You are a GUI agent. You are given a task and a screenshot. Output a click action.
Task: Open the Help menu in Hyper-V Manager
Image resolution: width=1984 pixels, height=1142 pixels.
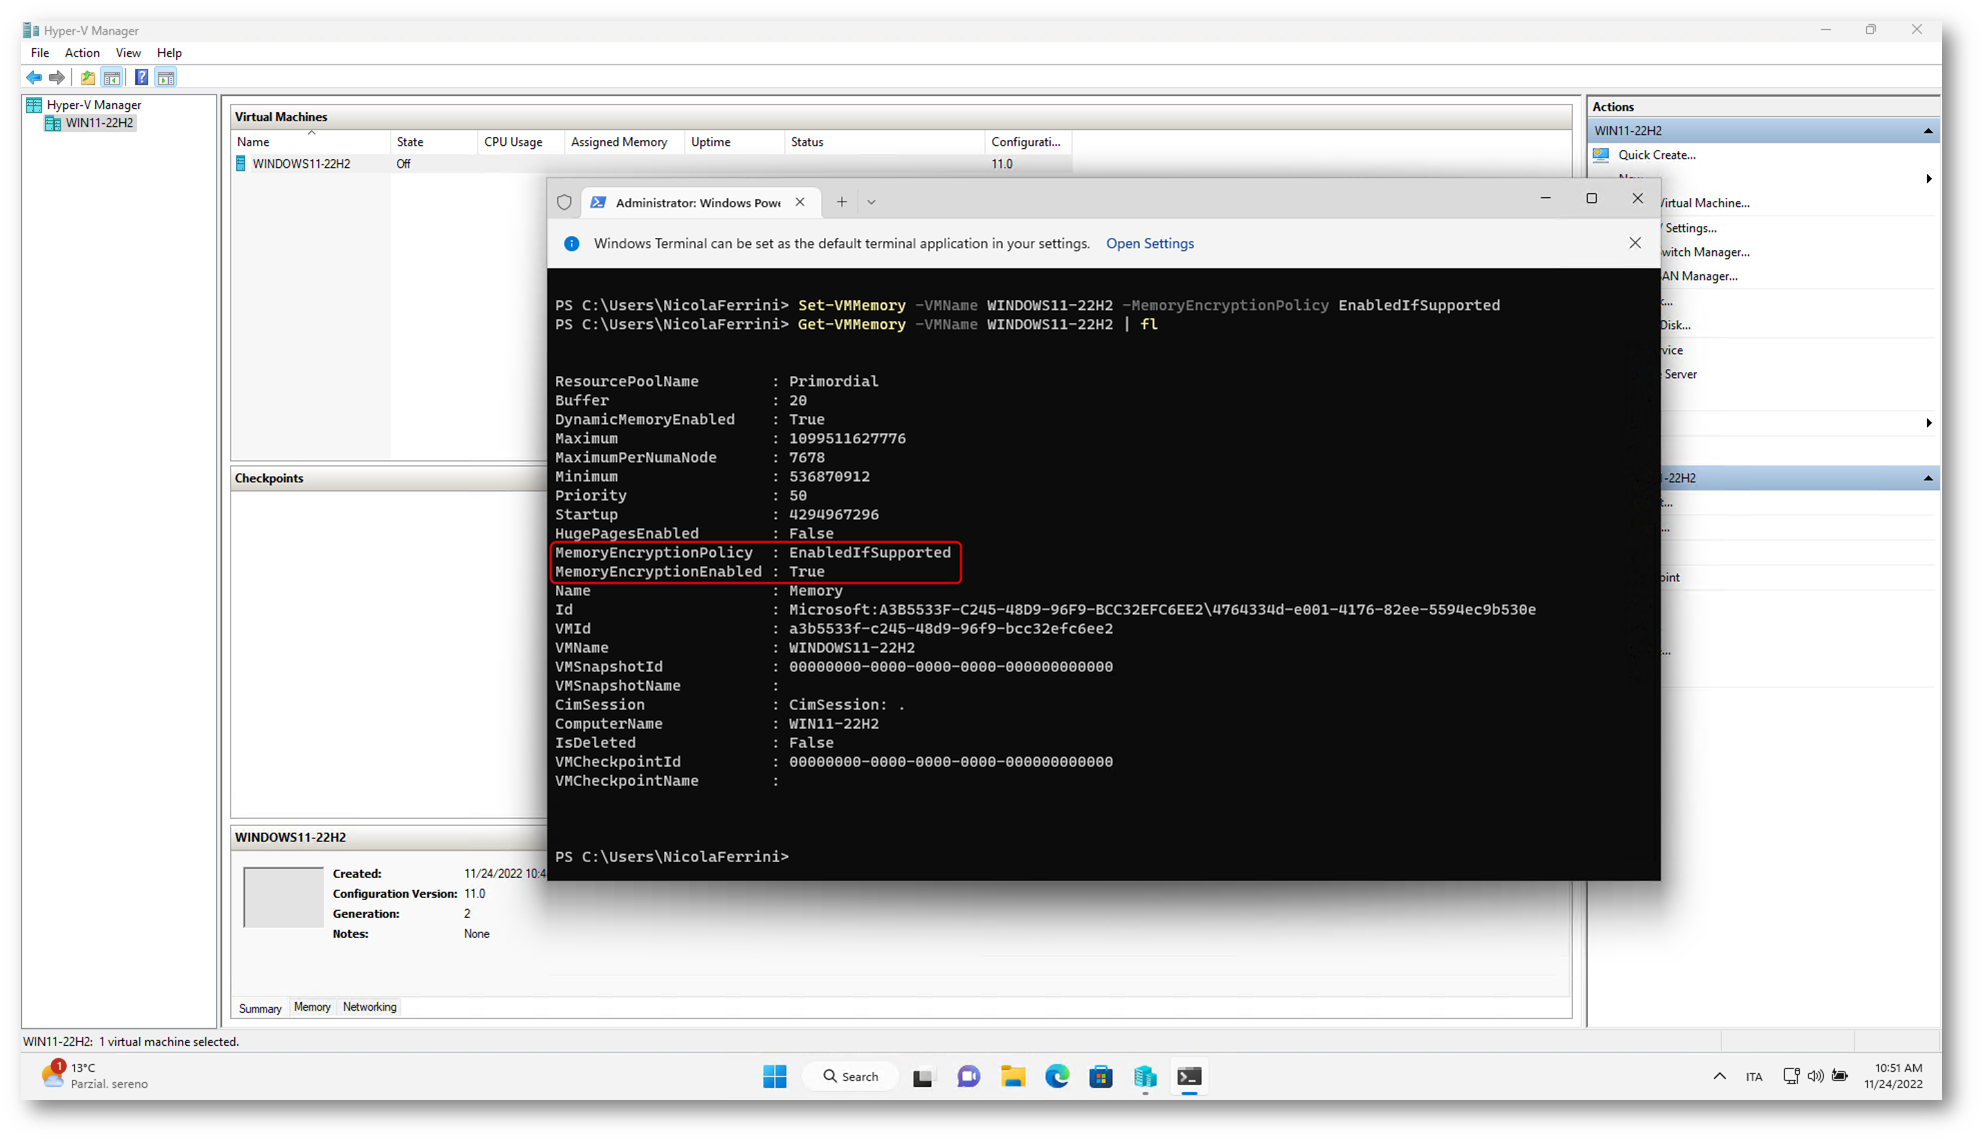[x=169, y=53]
